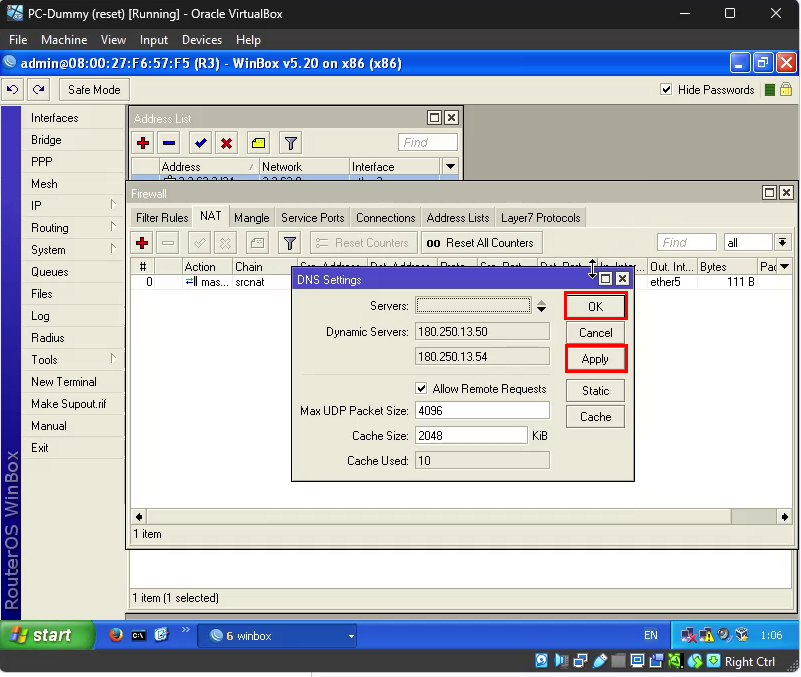The image size is (801, 677).
Task: Click the Find box in the Firewall window
Action: point(687,243)
